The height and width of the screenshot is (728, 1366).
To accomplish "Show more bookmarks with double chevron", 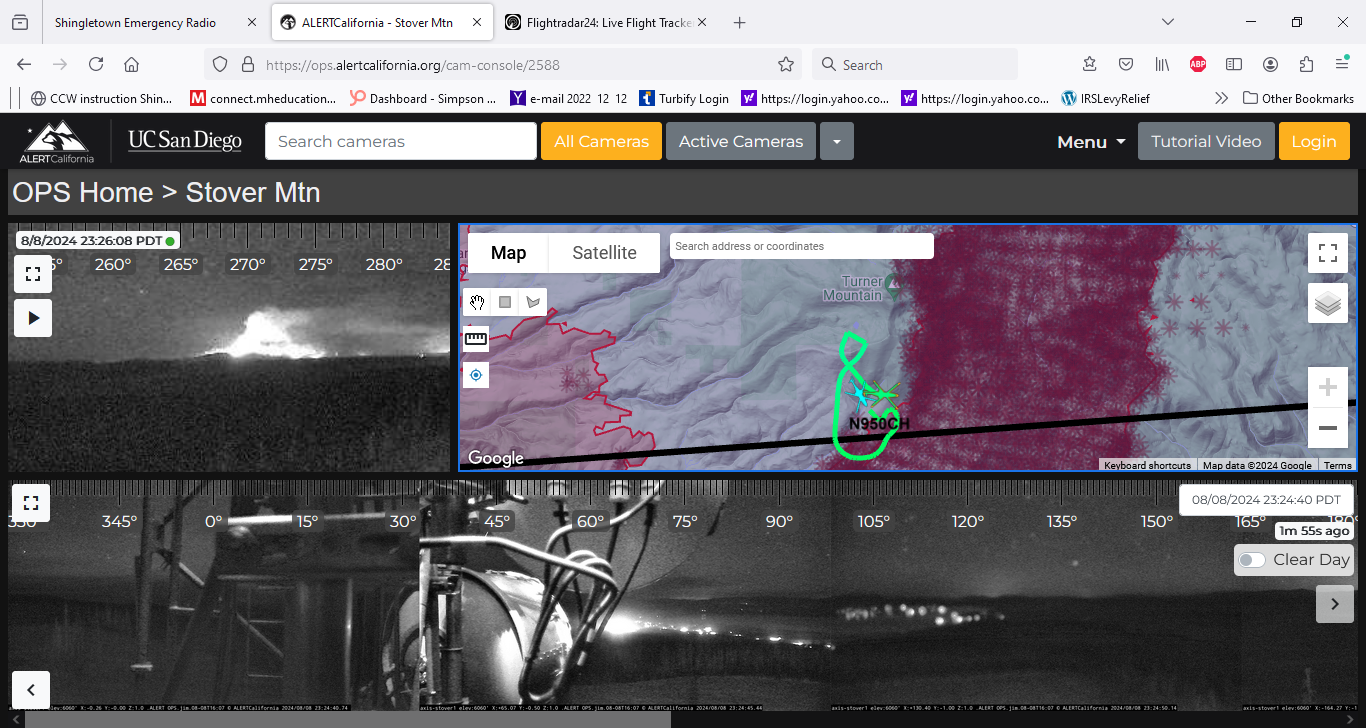I will pos(1221,98).
